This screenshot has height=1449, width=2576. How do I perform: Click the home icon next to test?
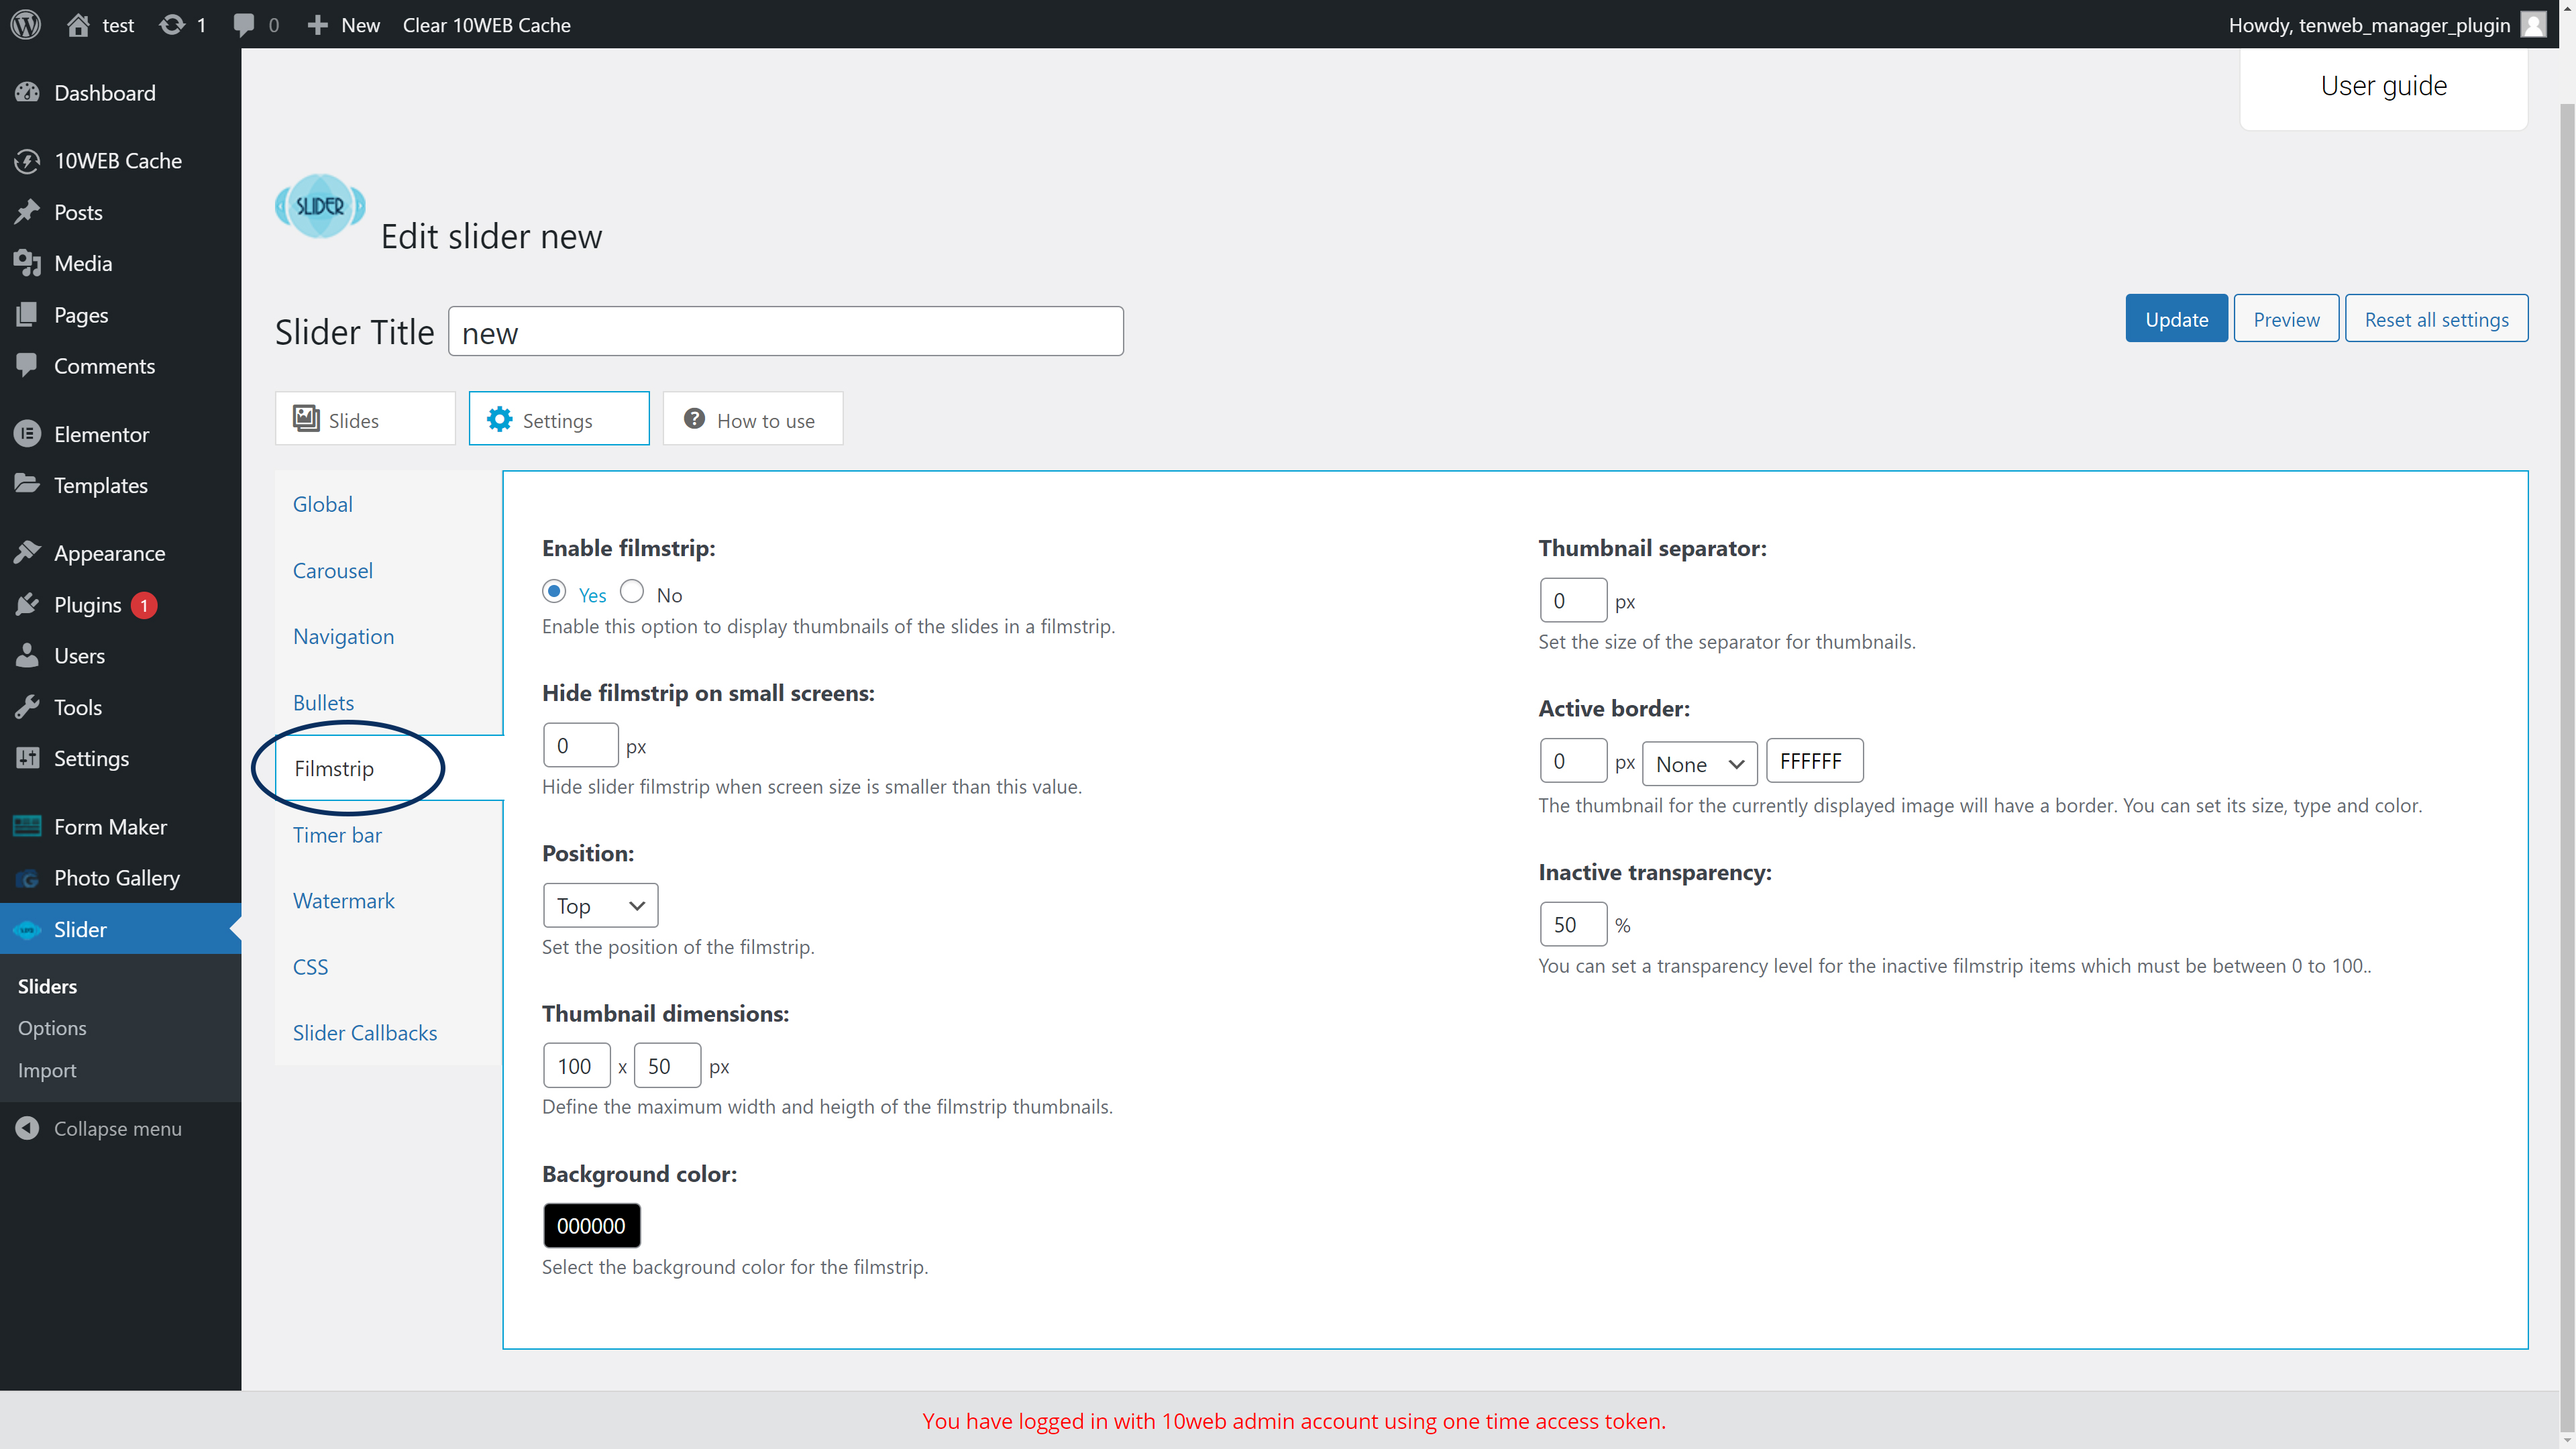coord(78,24)
